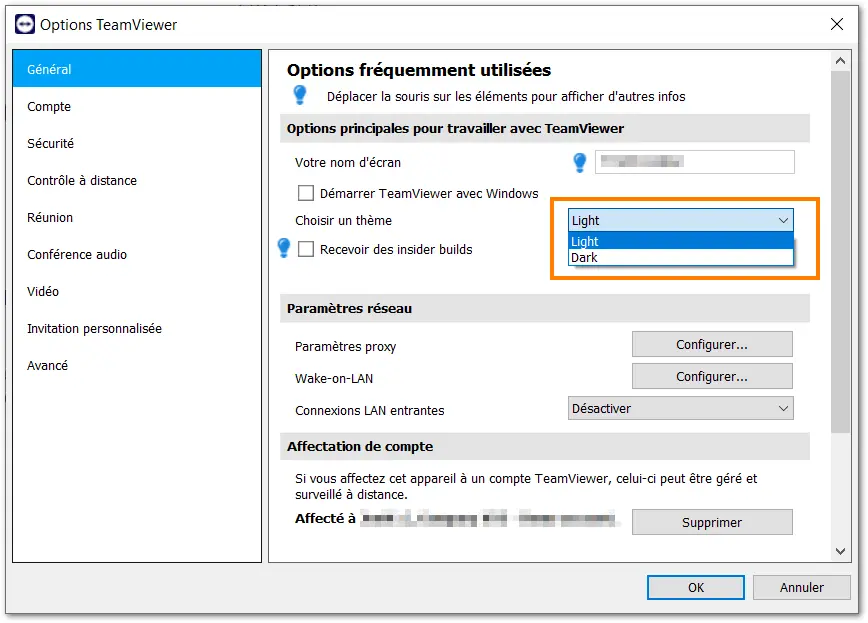This screenshot has height=623, width=868.
Task: Choose the Light option in theme list
Action: [x=680, y=241]
